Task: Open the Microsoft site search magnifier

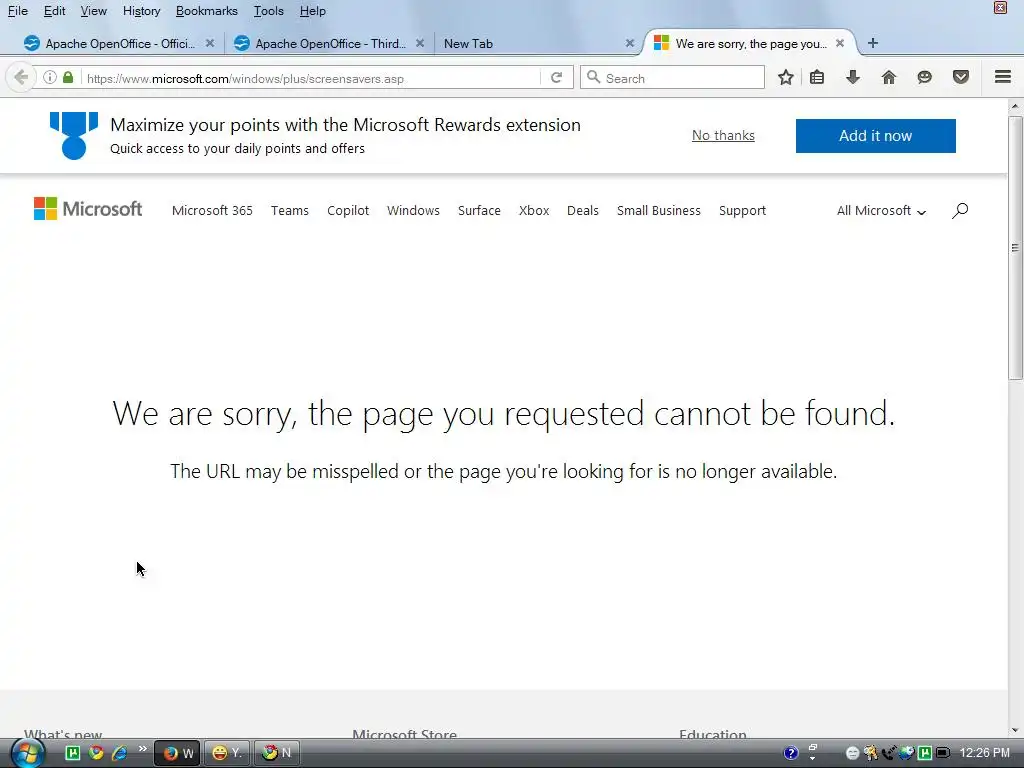Action: pos(959,210)
